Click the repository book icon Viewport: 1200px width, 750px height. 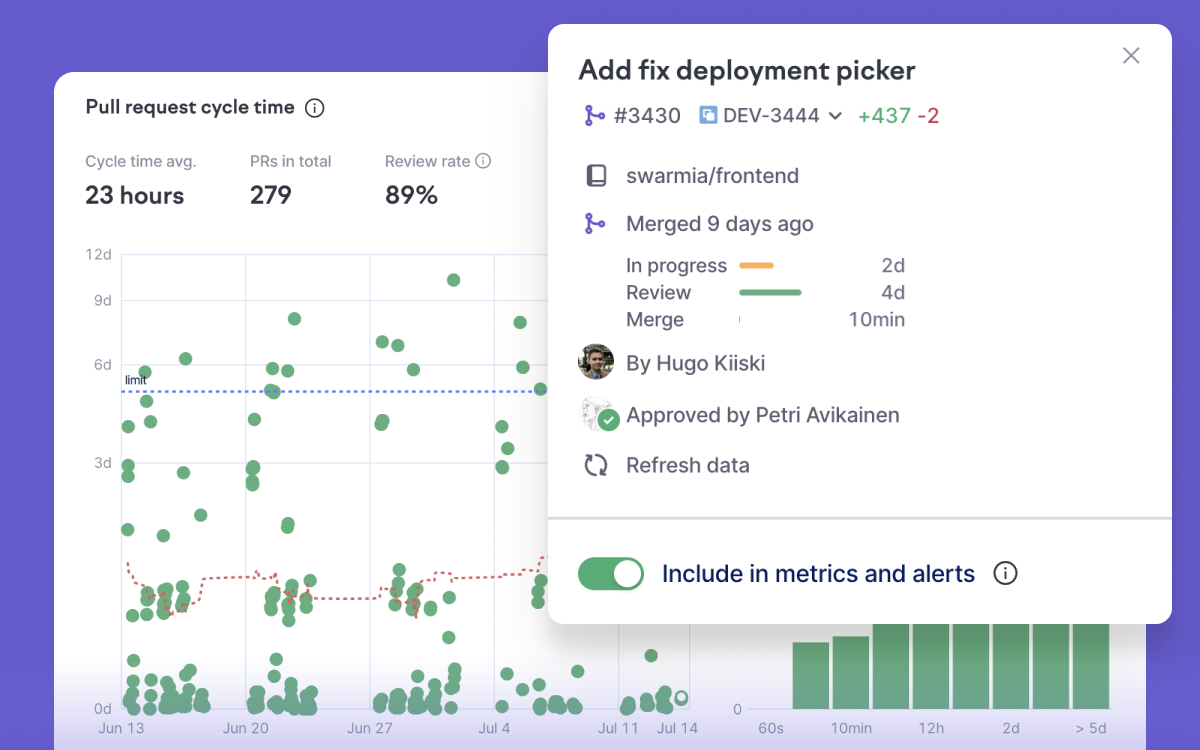(x=596, y=176)
